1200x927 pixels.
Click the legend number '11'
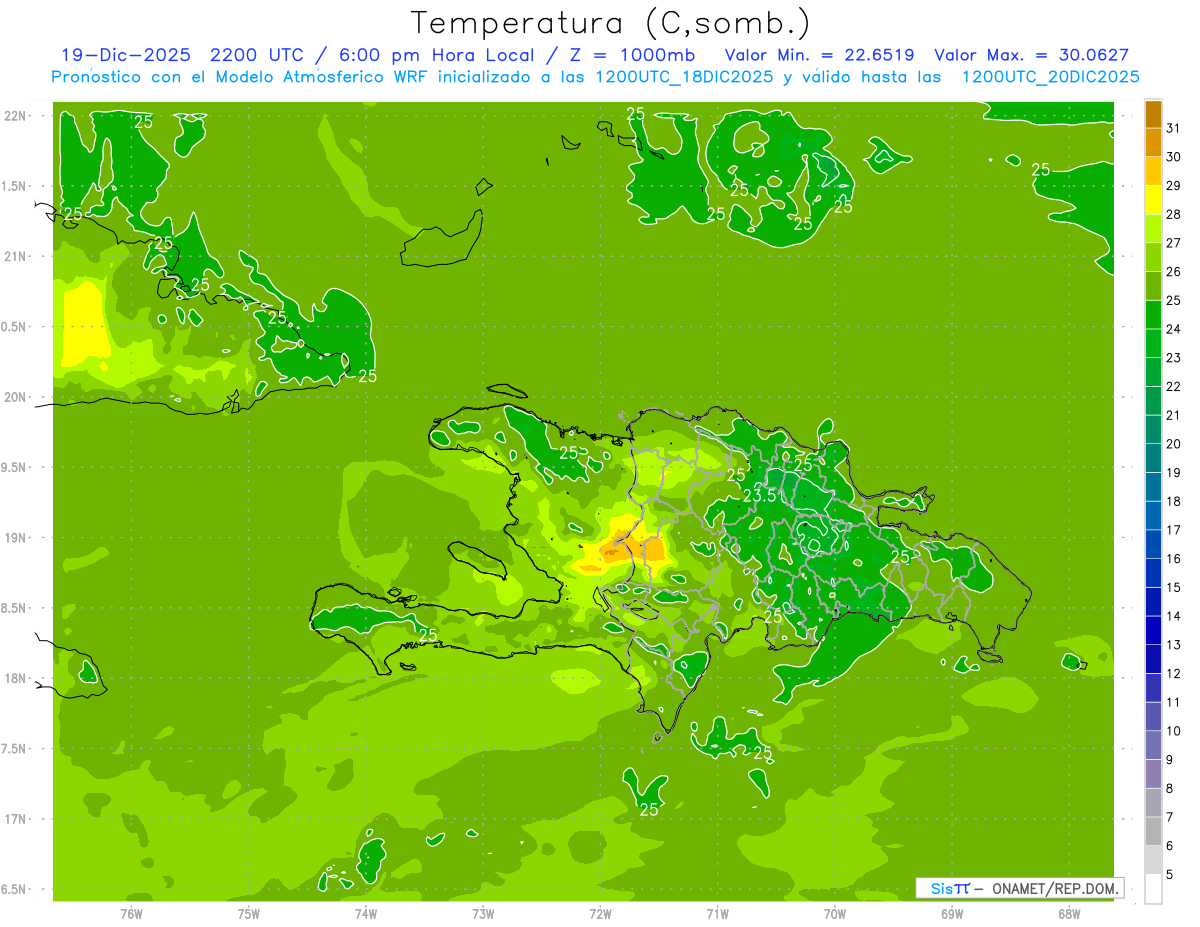click(x=1174, y=703)
